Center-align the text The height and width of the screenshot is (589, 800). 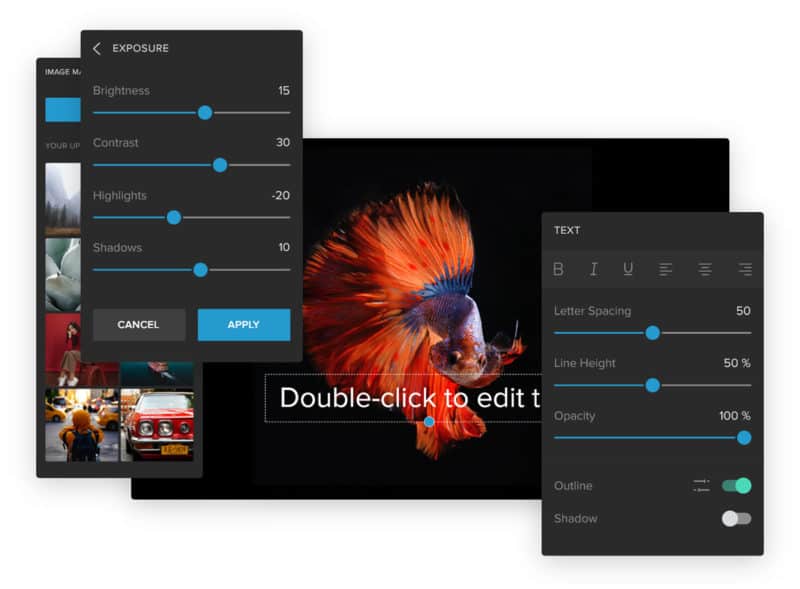click(705, 269)
